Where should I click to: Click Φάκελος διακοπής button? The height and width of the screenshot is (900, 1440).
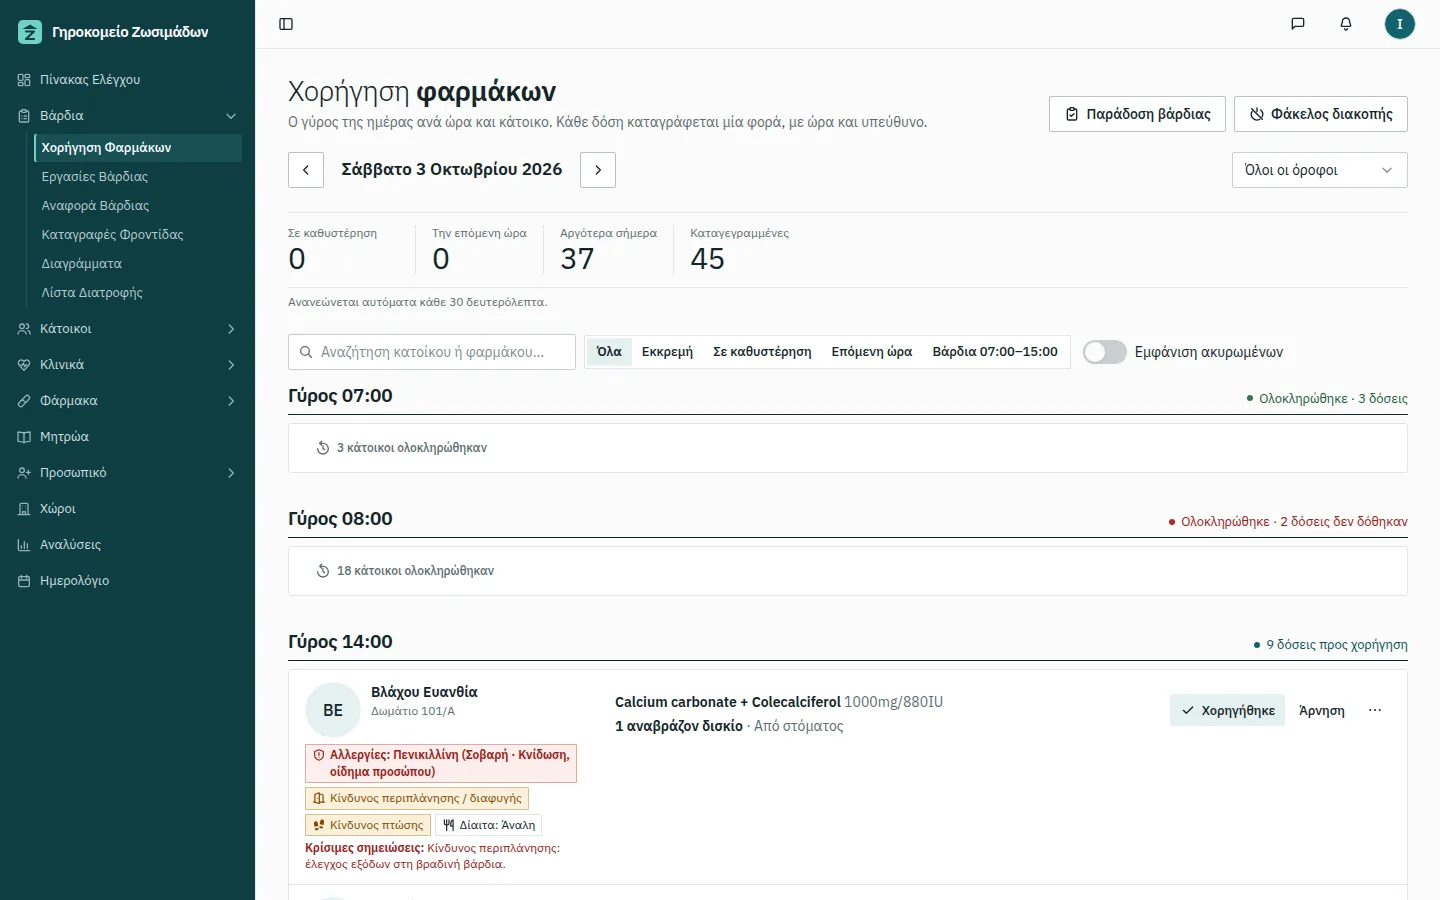pos(1321,114)
